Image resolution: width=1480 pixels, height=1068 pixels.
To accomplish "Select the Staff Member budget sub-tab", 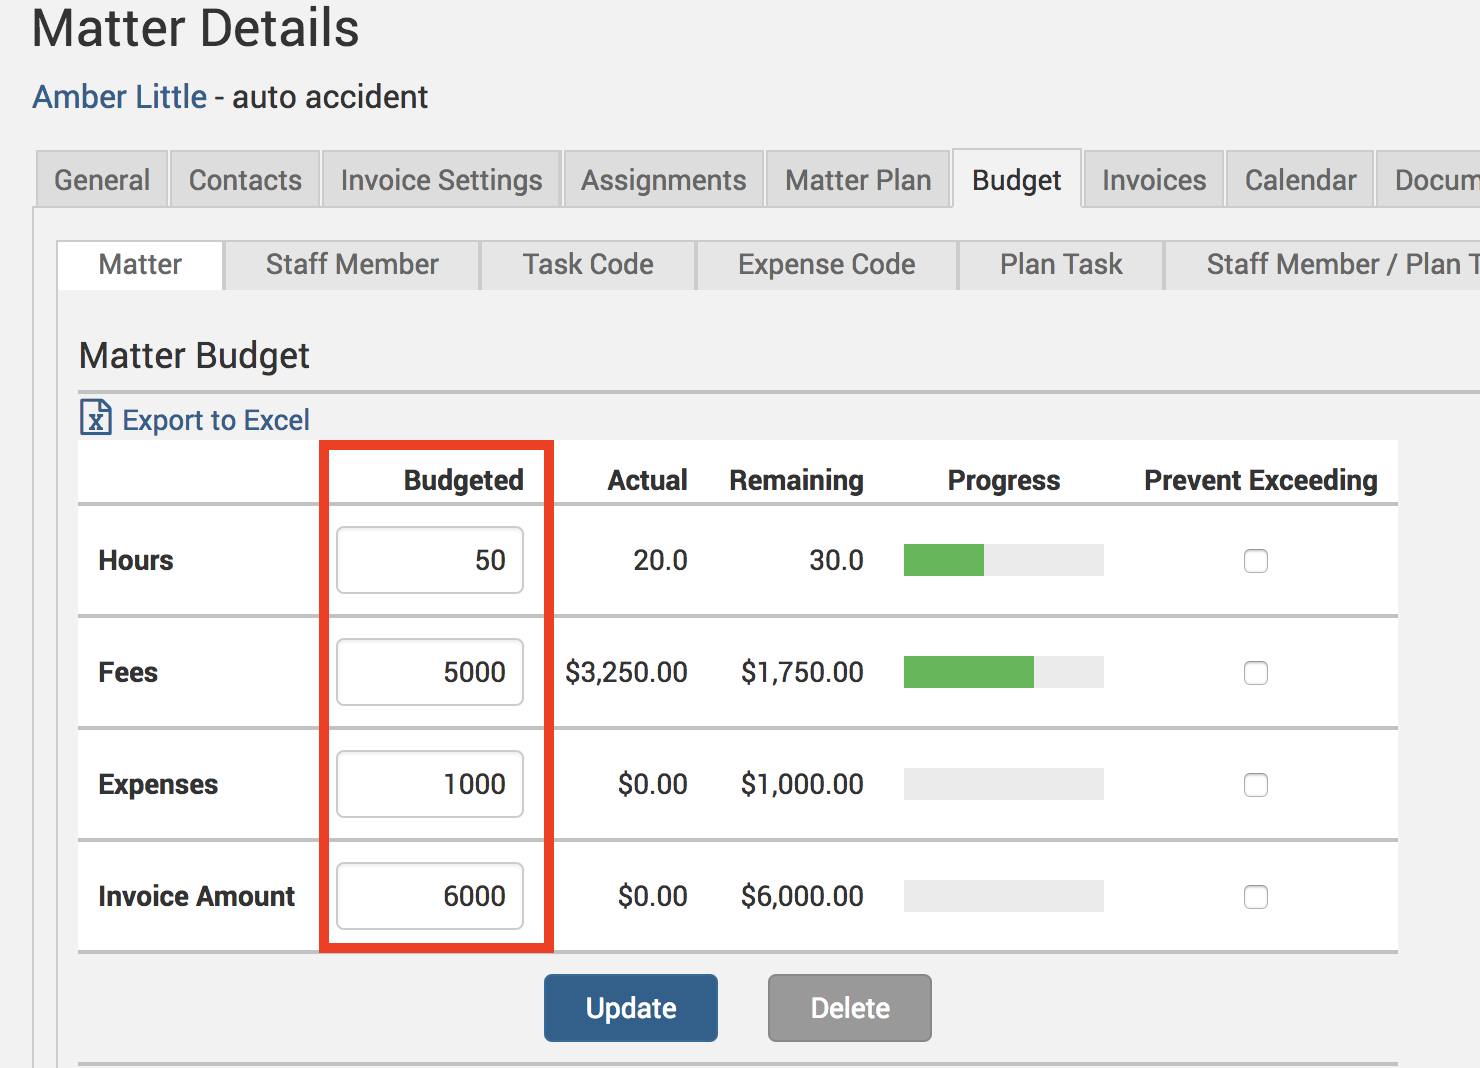I will click(352, 265).
